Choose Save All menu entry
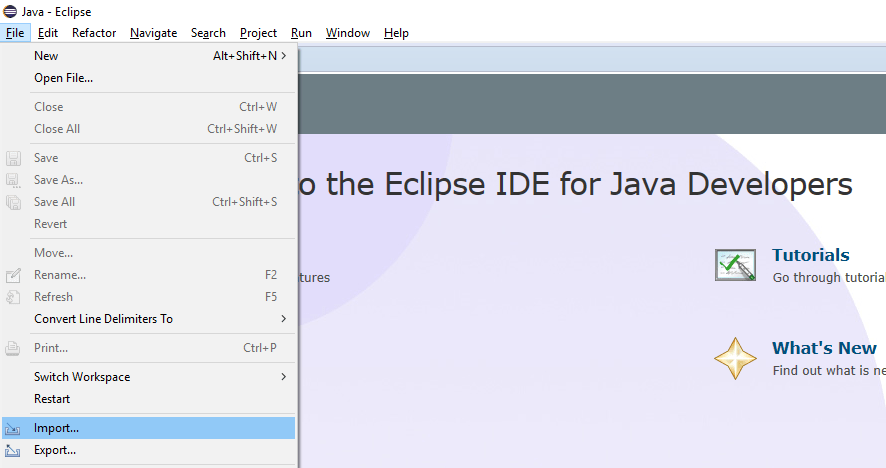Image resolution: width=886 pixels, height=468 pixels. [x=149, y=202]
